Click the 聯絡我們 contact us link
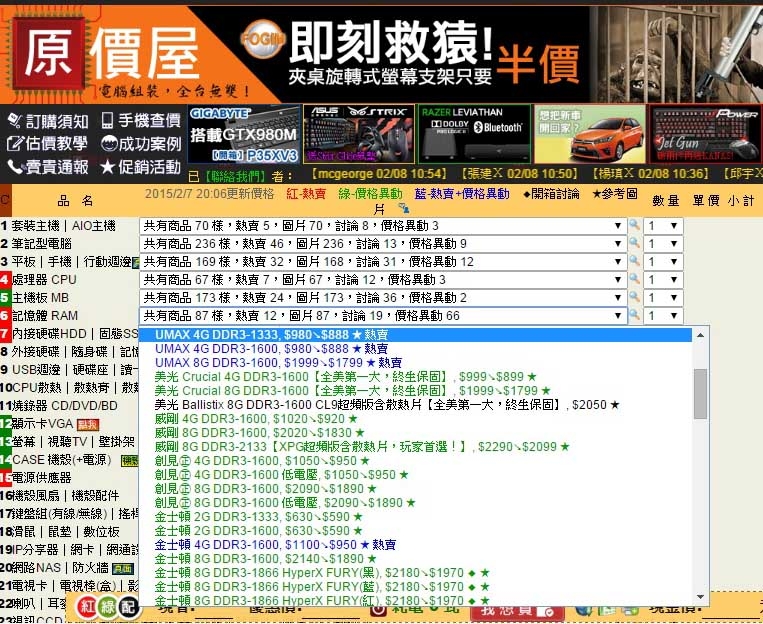The height and width of the screenshot is (624, 763). tap(235, 176)
